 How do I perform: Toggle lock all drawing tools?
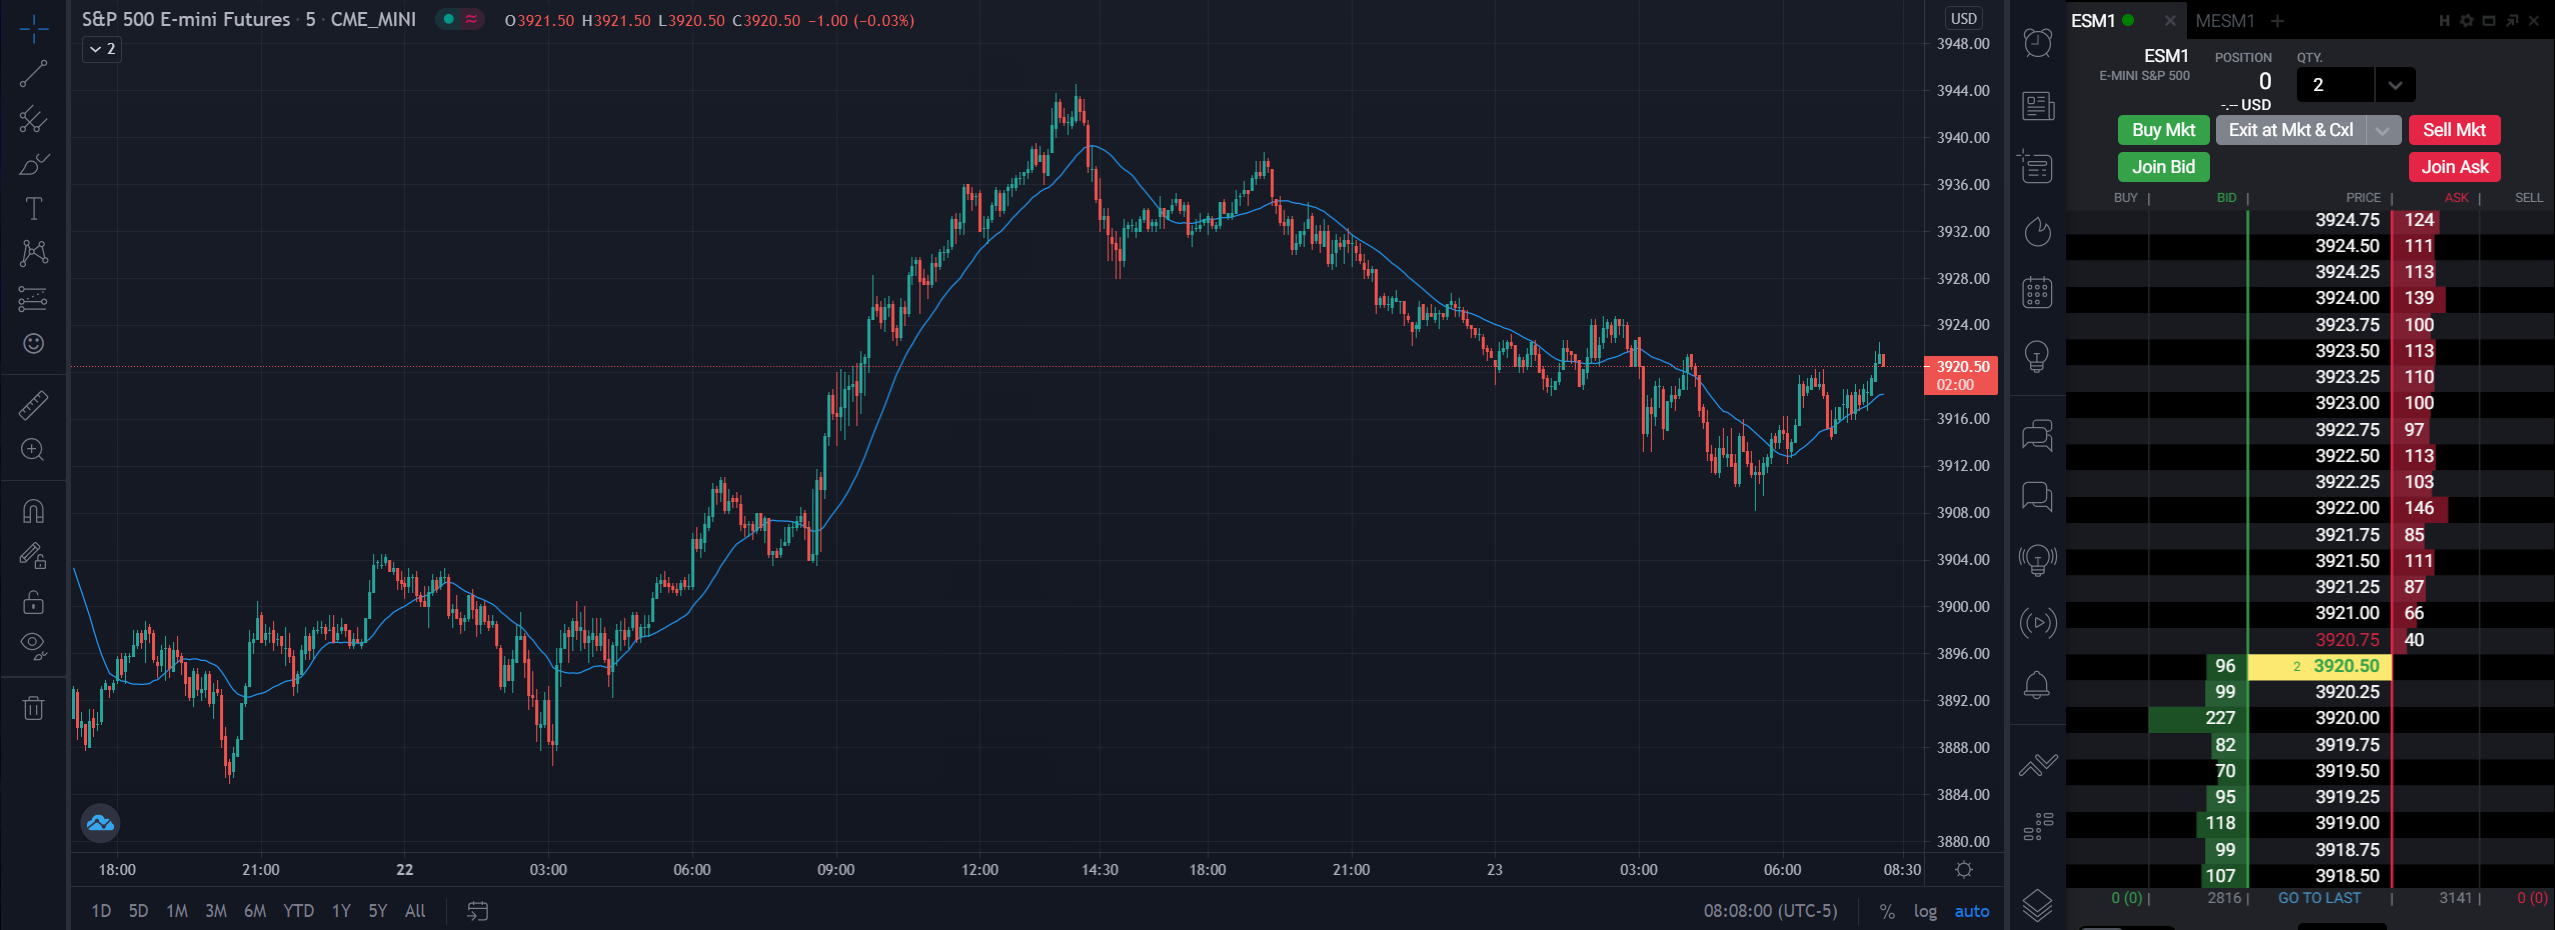pyautogui.click(x=33, y=601)
